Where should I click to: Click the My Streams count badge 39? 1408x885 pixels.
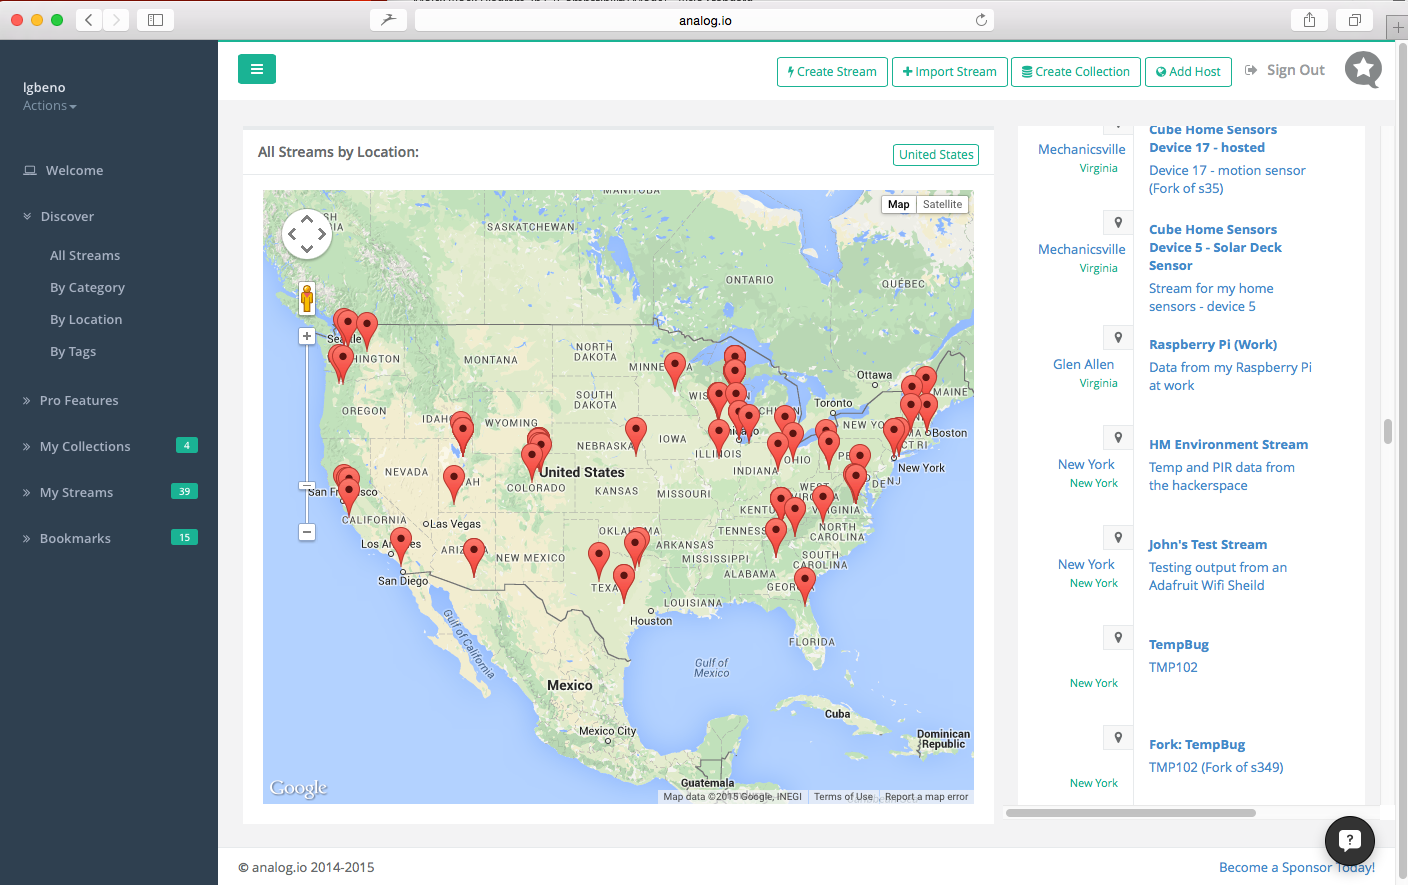[x=185, y=491]
